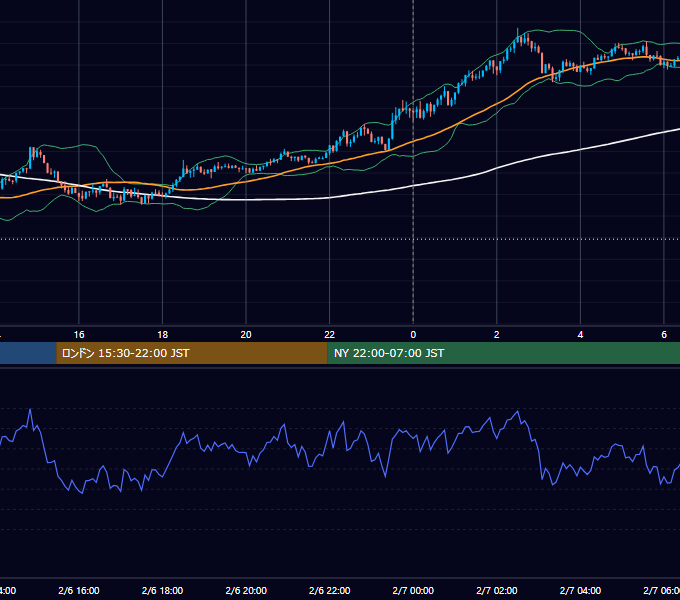
Task: Click the blue Tokyo session bar segment
Action: pyautogui.click(x=28, y=353)
